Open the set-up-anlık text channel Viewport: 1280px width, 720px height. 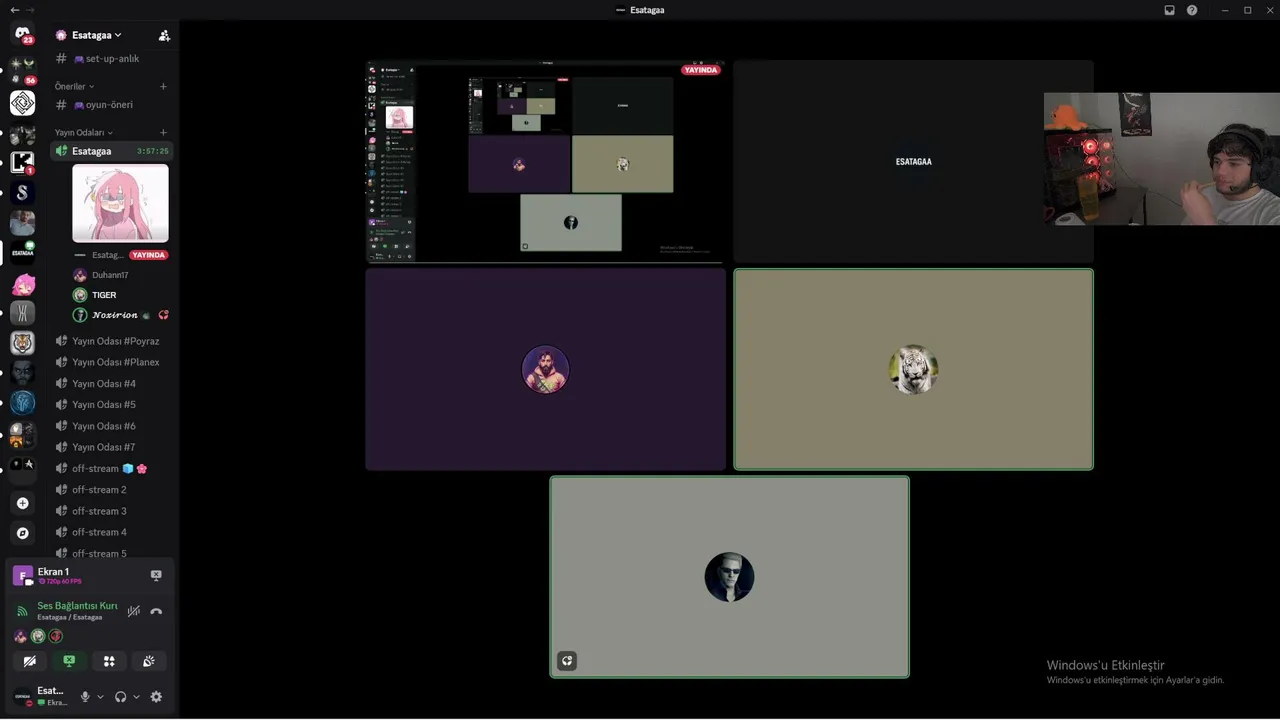pyautogui.click(x=112, y=58)
